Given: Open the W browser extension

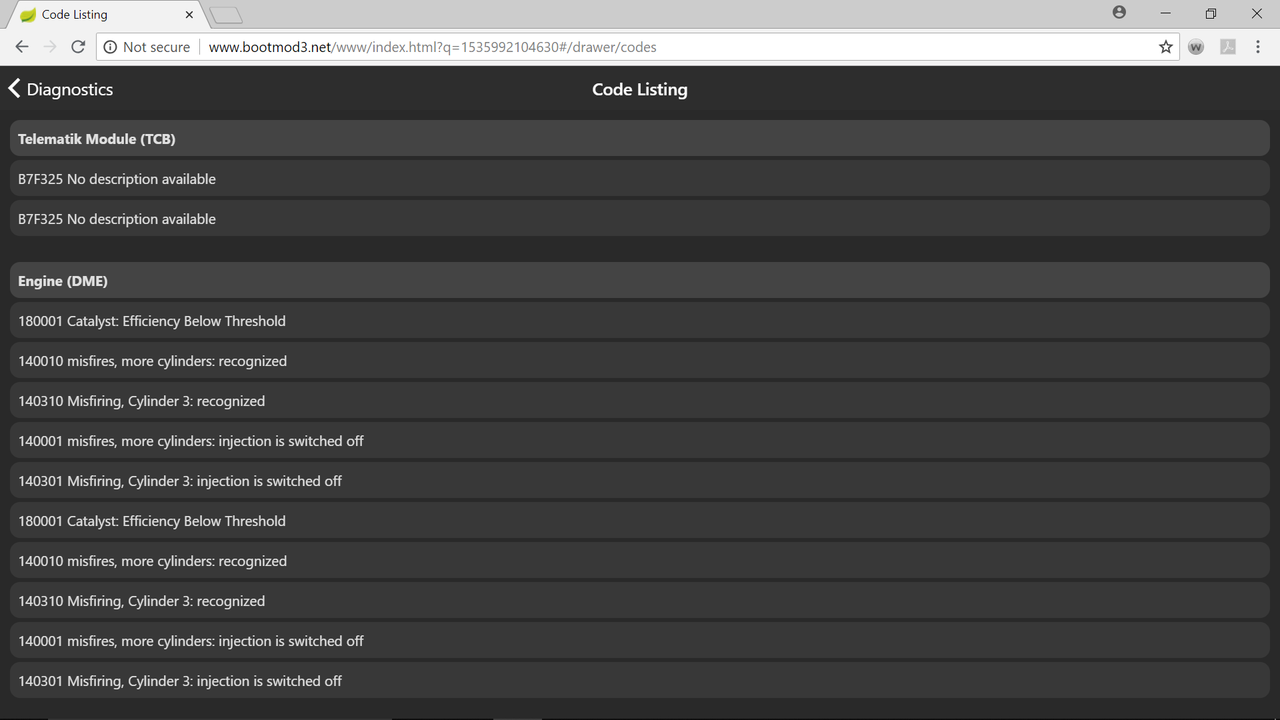Looking at the screenshot, I should (x=1196, y=47).
